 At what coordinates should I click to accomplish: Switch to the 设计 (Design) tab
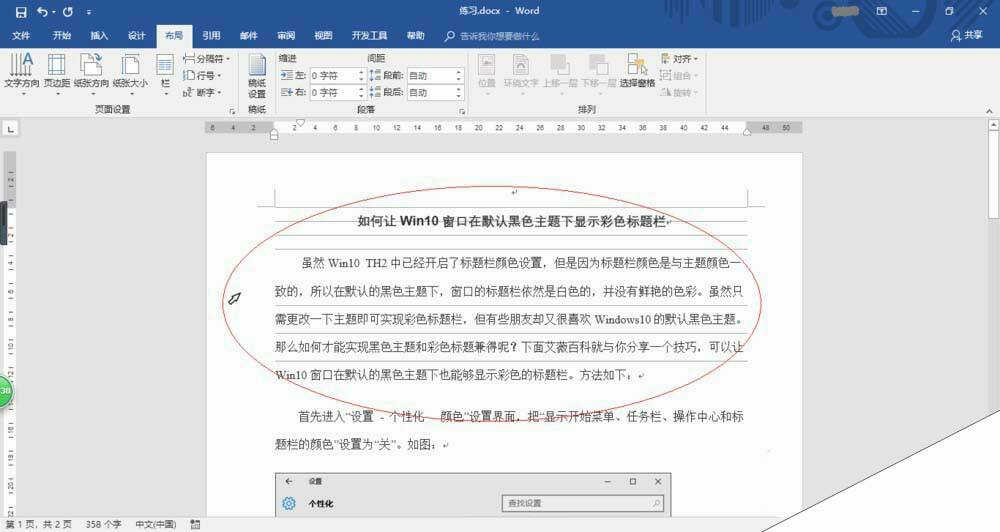coord(136,36)
